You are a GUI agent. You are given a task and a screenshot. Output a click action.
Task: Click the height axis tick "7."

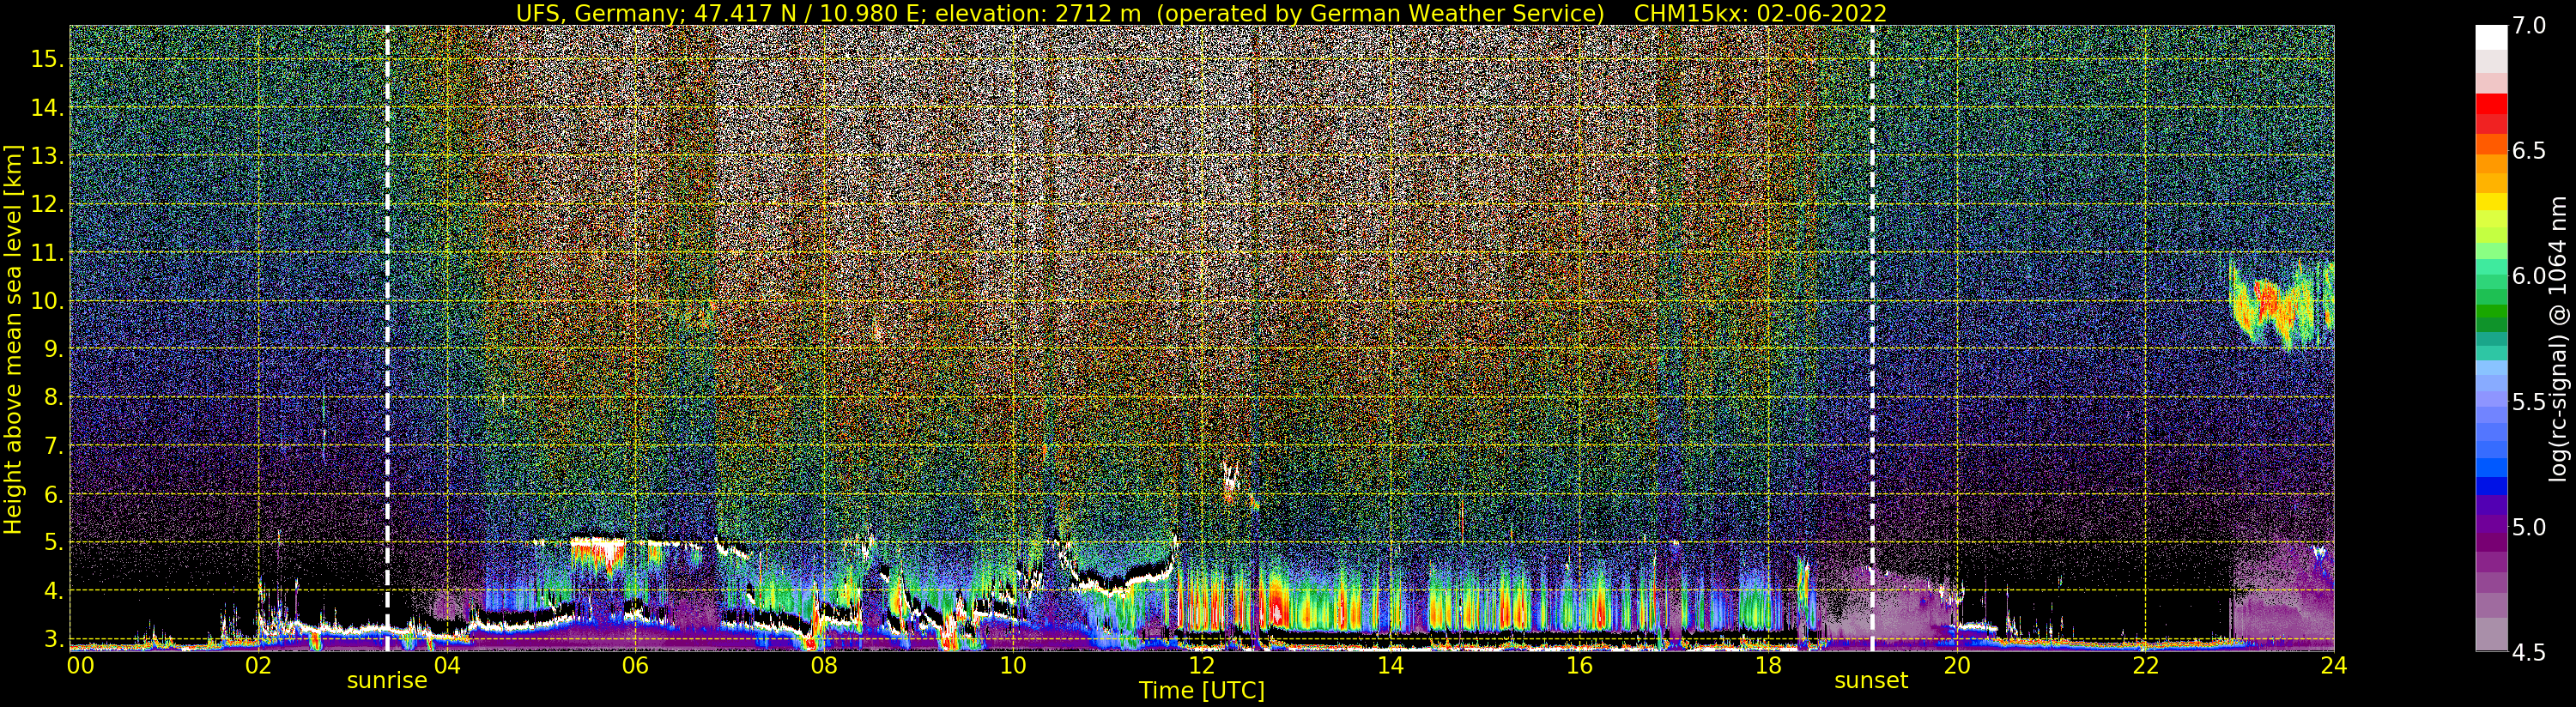click(53, 446)
